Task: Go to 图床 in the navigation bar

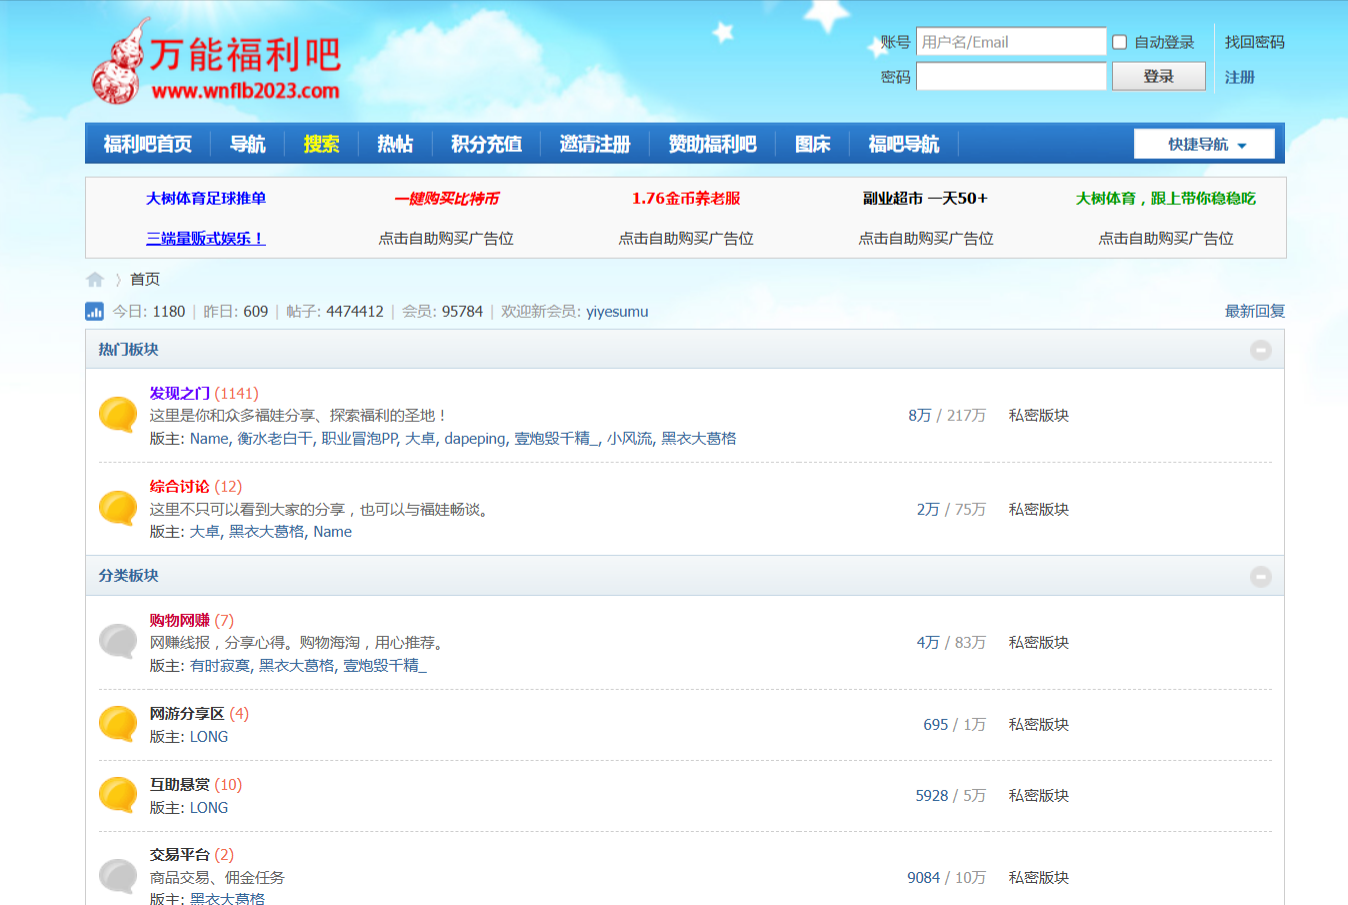Action: coord(813,144)
